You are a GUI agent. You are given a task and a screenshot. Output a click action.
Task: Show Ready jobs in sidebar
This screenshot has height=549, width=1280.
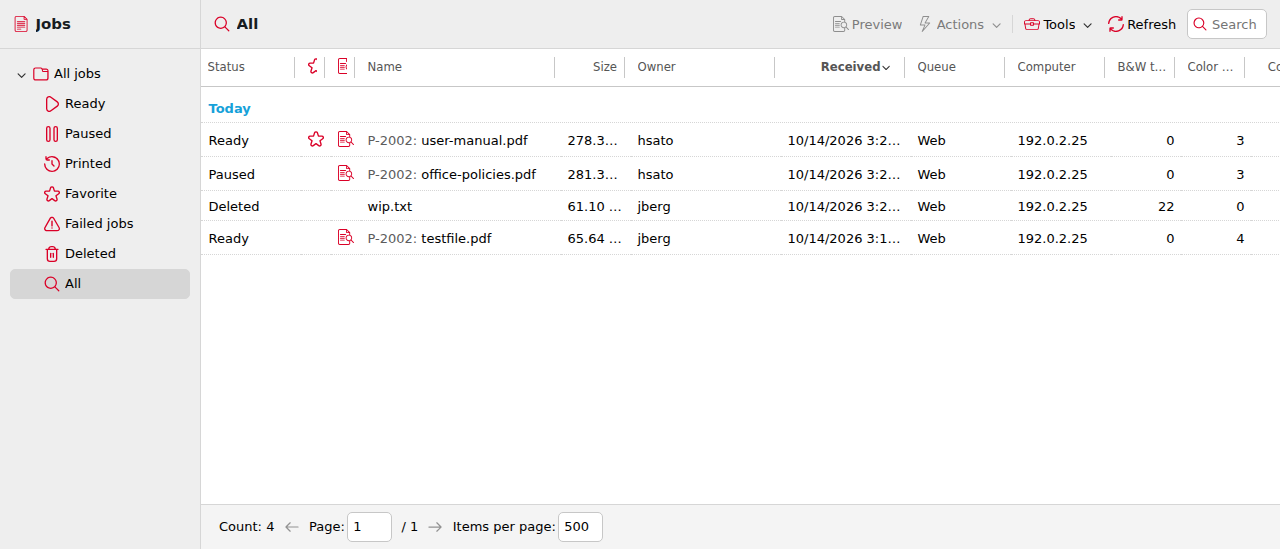85,104
